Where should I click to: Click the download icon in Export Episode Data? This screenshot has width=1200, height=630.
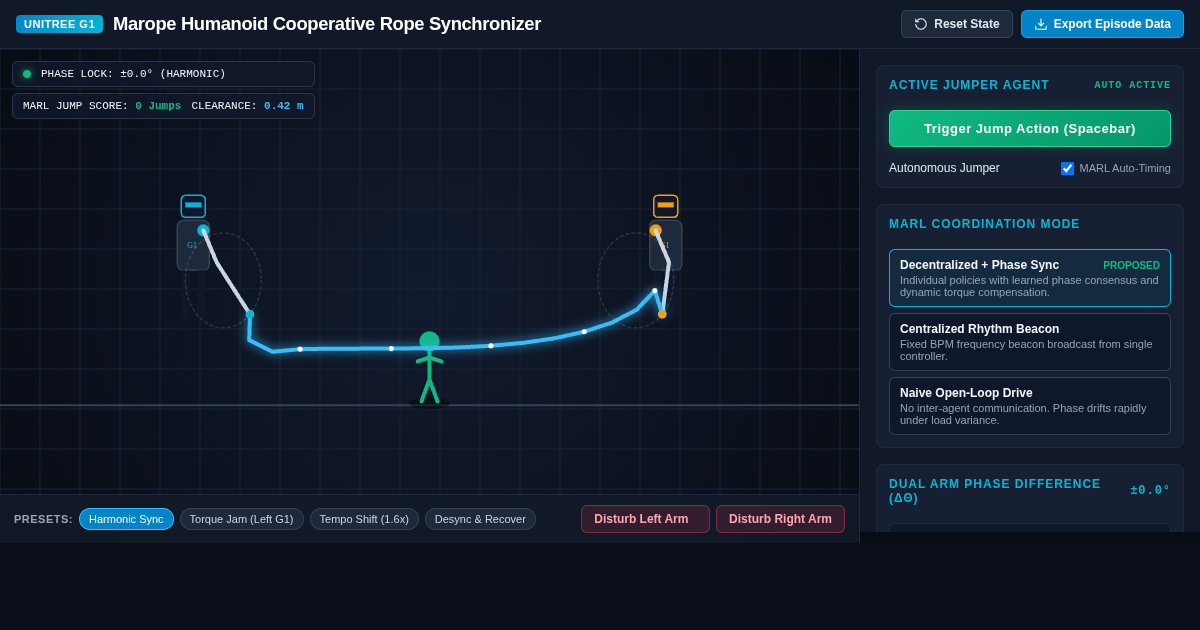1041,24
